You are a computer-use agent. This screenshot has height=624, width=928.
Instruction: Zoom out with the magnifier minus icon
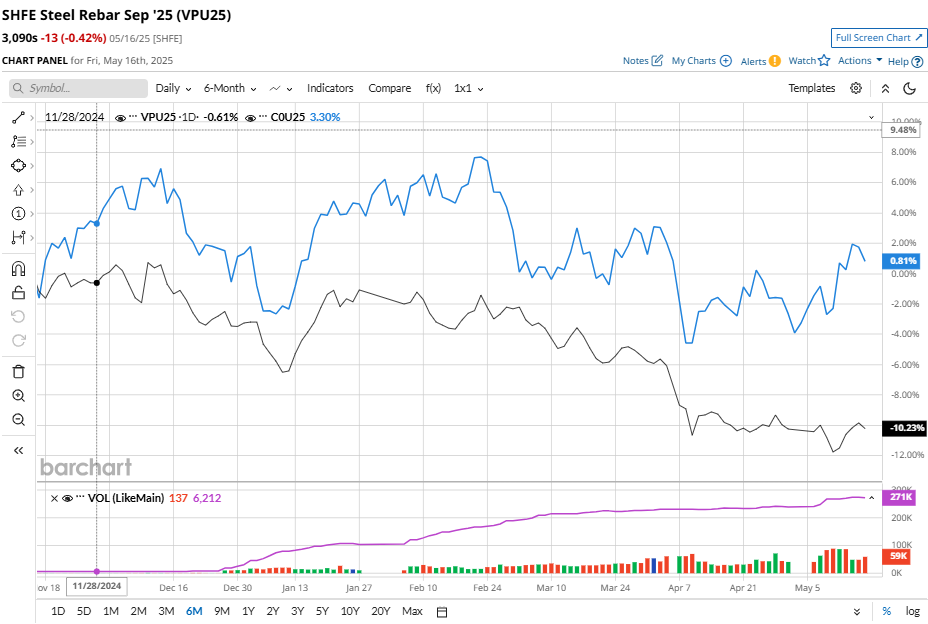tap(18, 420)
